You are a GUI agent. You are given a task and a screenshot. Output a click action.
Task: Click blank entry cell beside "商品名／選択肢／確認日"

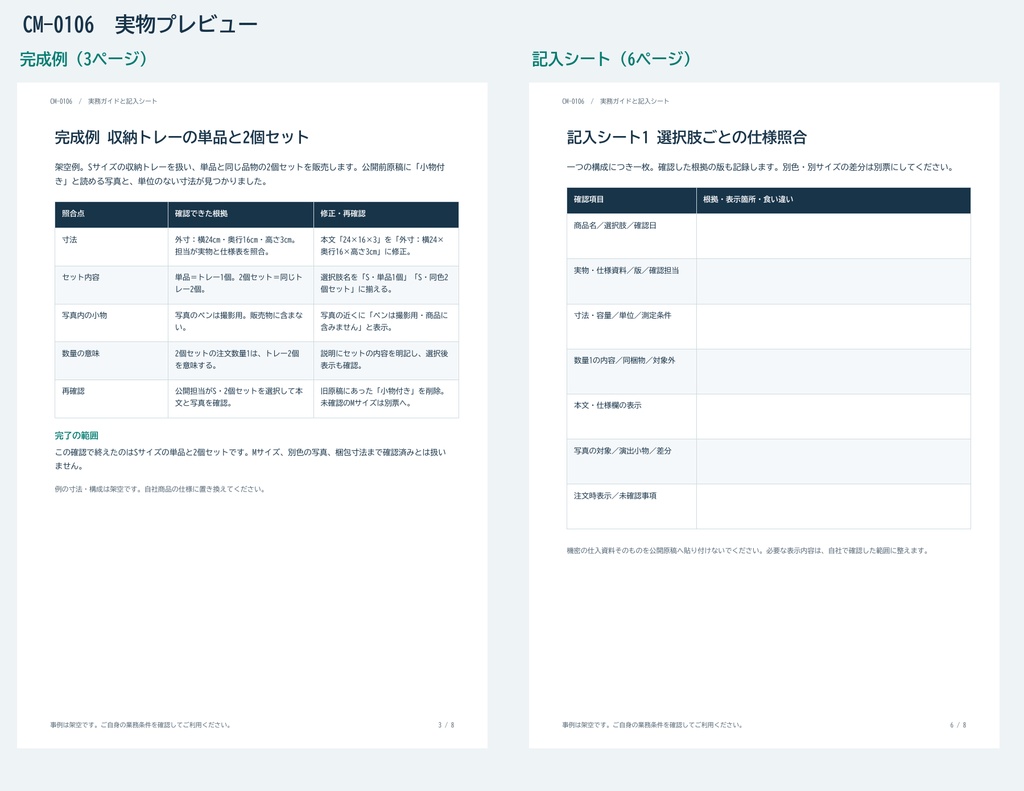(x=833, y=236)
